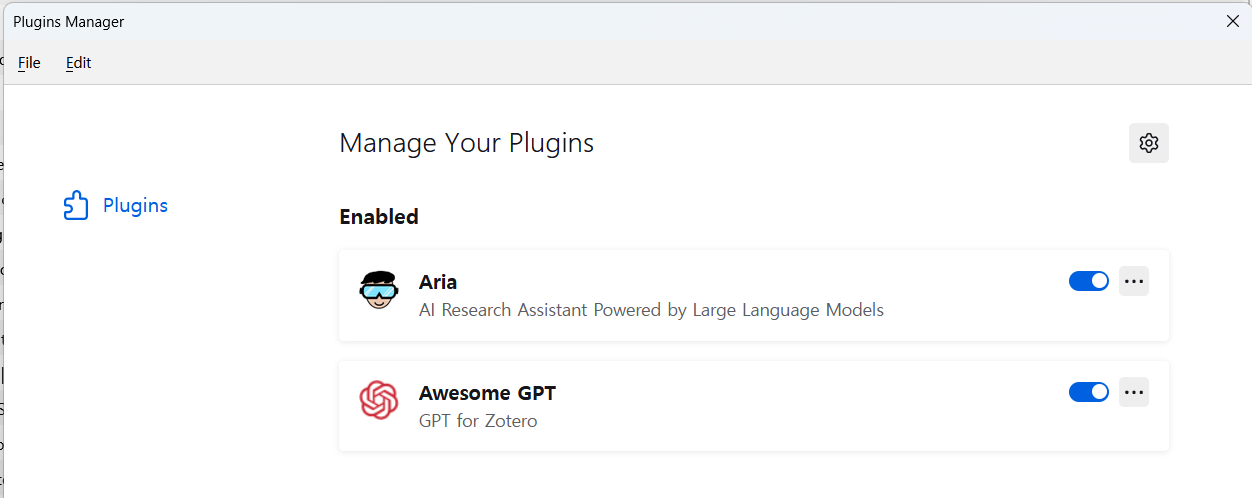Screen dimensions: 1252x498
Task: Click the Enabled section heading
Action: [x=379, y=216]
